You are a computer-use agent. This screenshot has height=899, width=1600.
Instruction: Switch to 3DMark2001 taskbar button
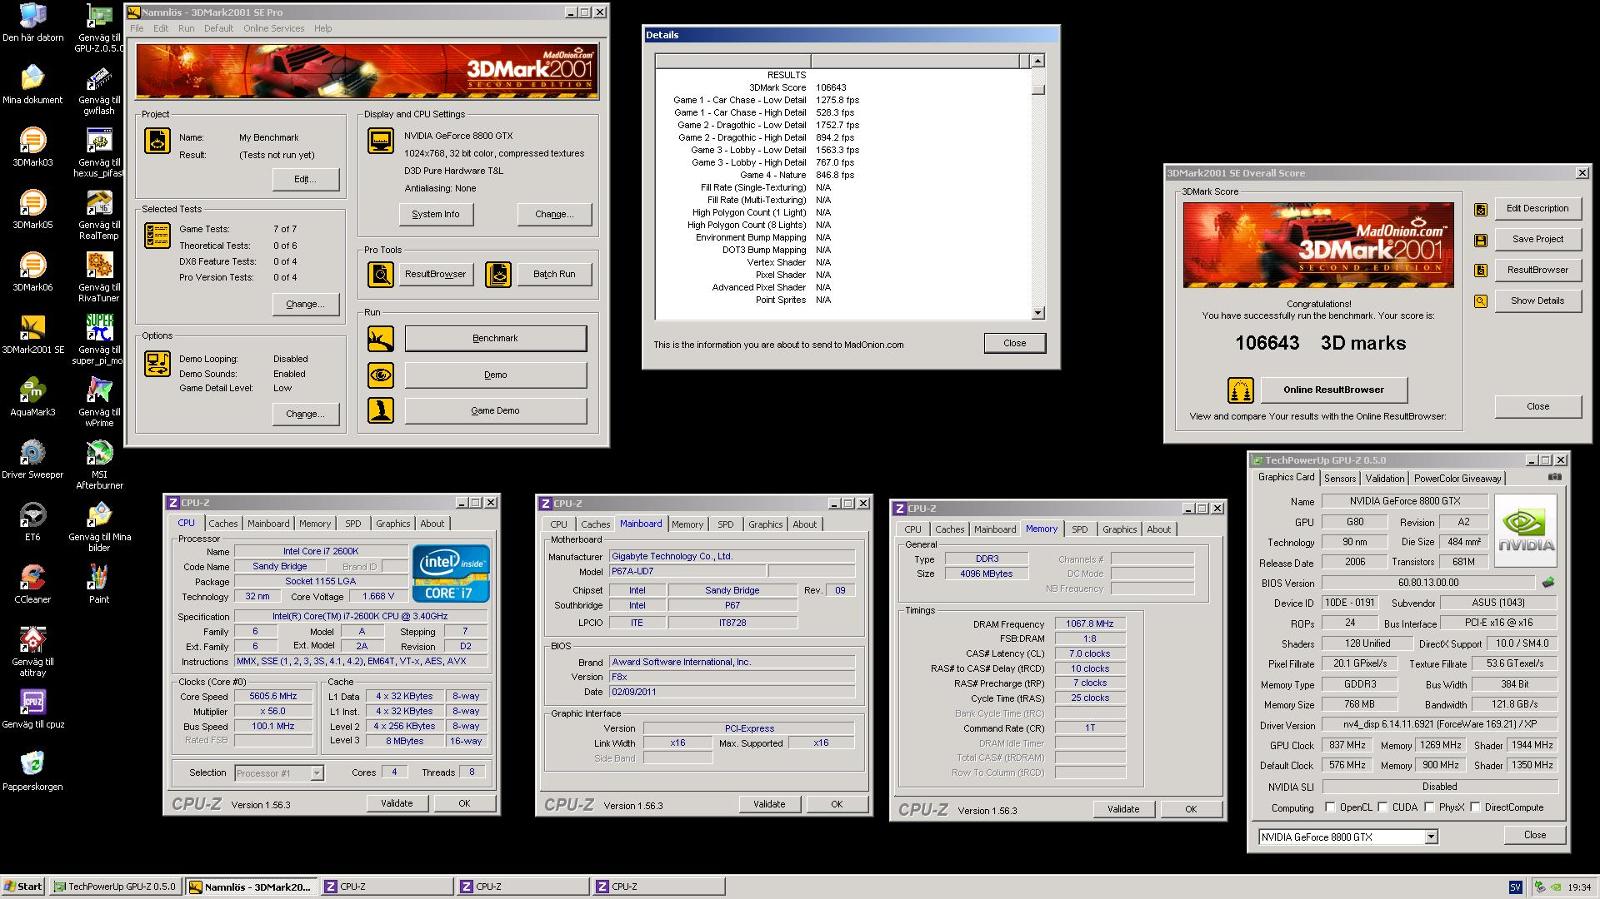251,886
